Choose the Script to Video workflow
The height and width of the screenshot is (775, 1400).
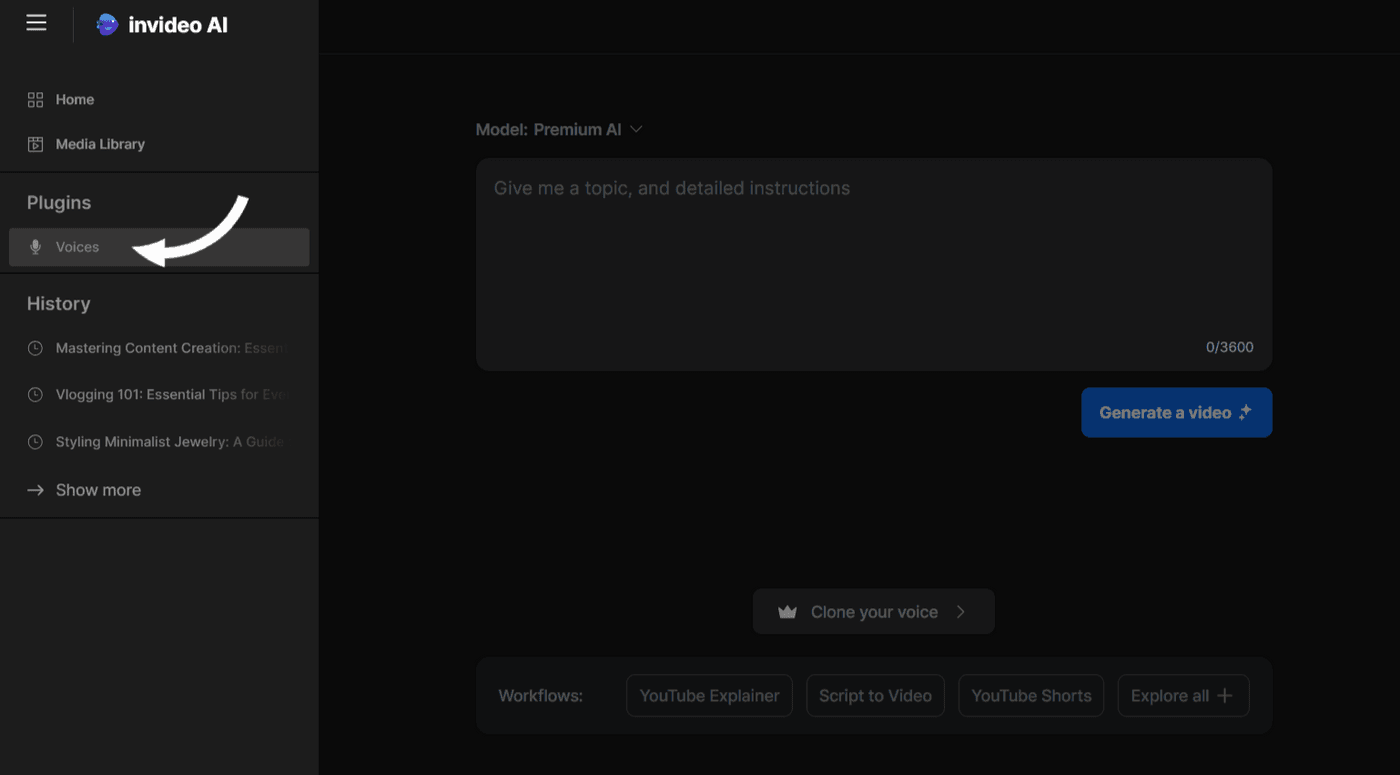click(x=875, y=695)
